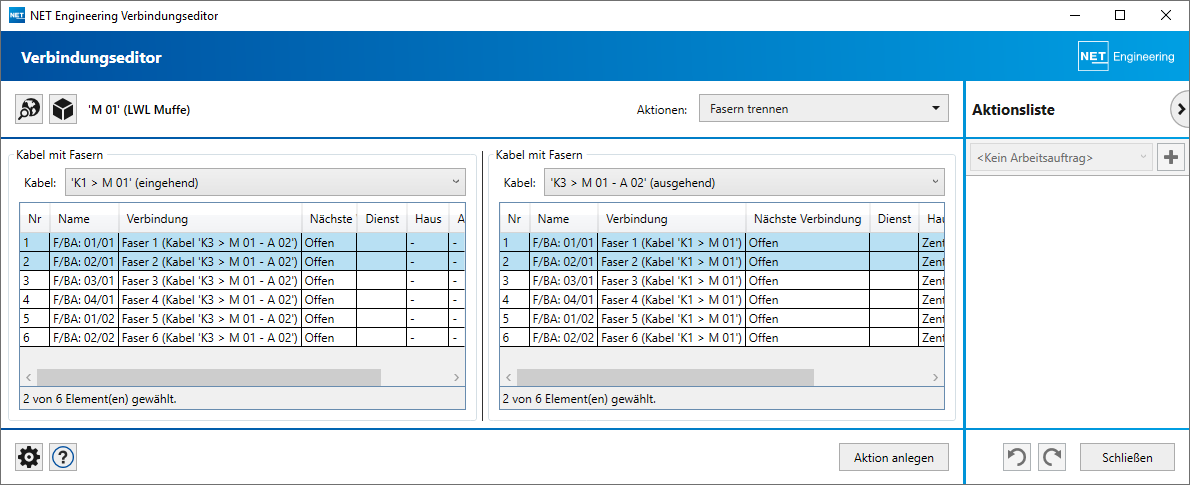This screenshot has height=485, width=1190.
Task: Click right table cell 'F/BA: 02/02'
Action: (x=564, y=337)
